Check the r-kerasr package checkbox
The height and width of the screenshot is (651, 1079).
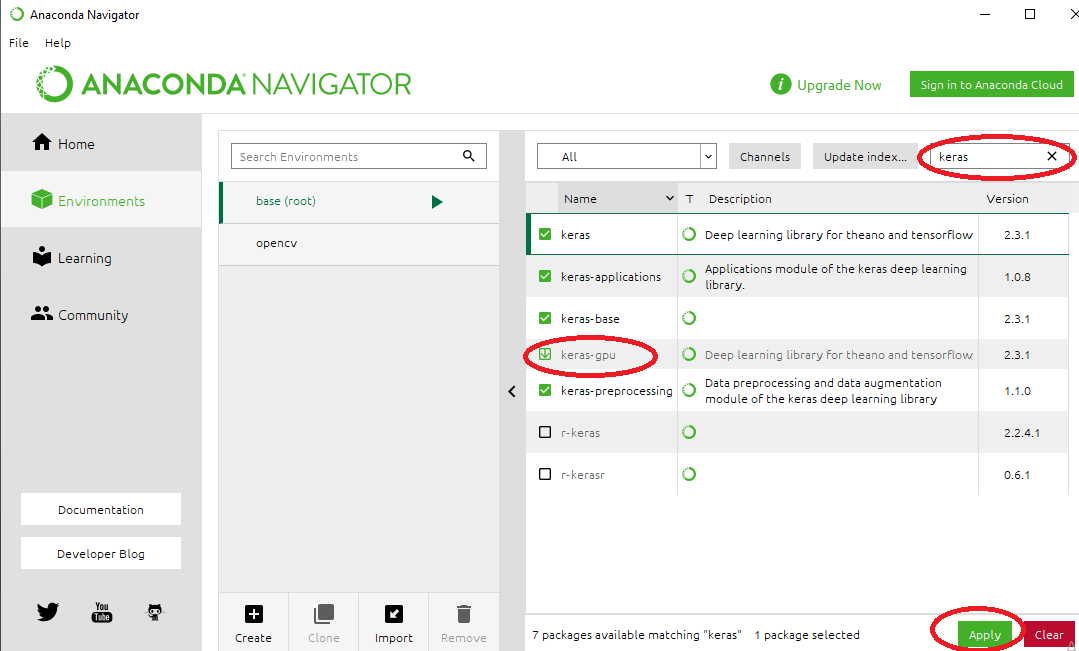[x=545, y=473]
